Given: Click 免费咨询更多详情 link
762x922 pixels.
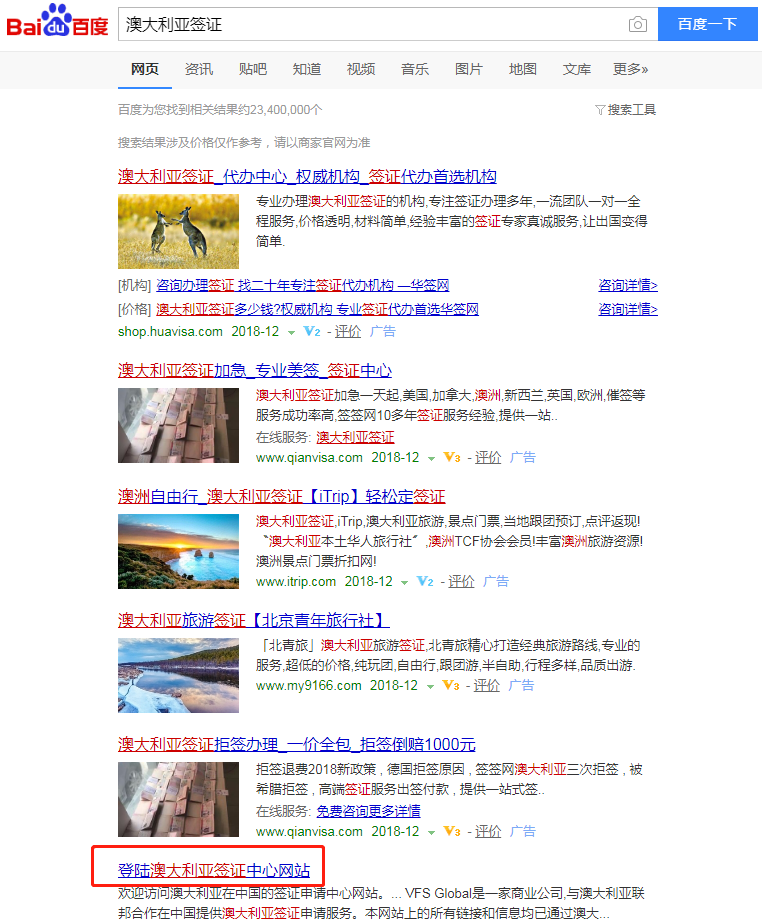Looking at the screenshot, I should (369, 811).
